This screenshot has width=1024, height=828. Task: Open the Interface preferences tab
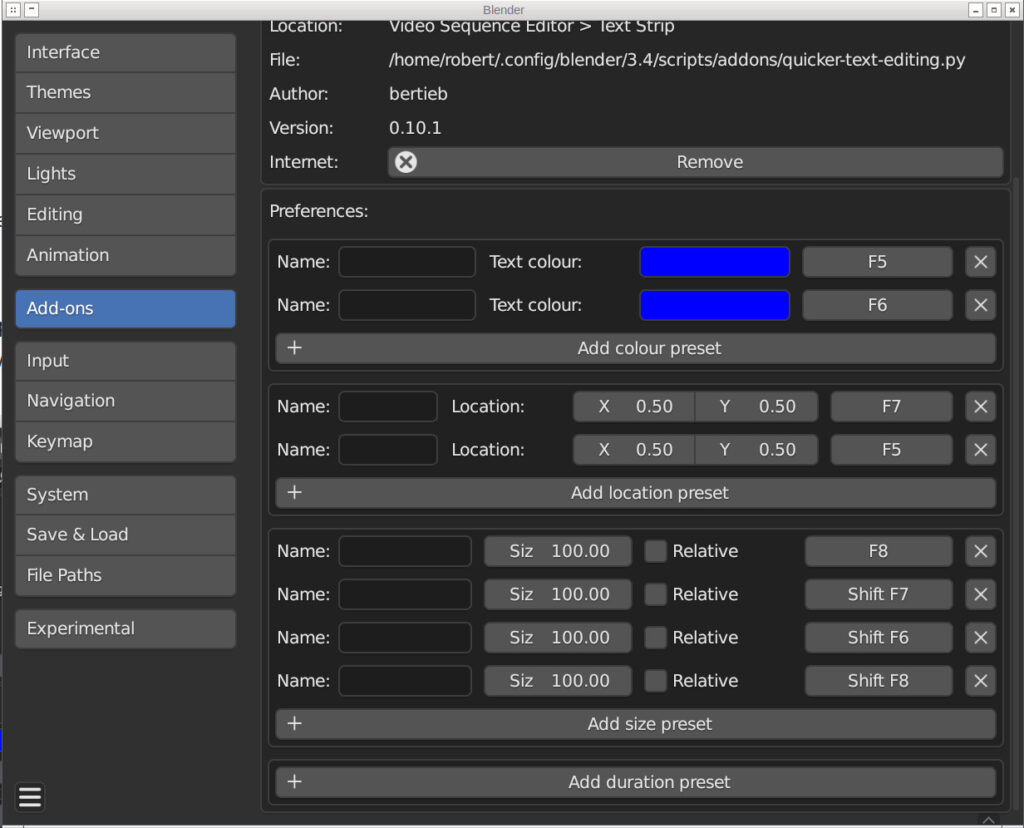click(x=125, y=52)
